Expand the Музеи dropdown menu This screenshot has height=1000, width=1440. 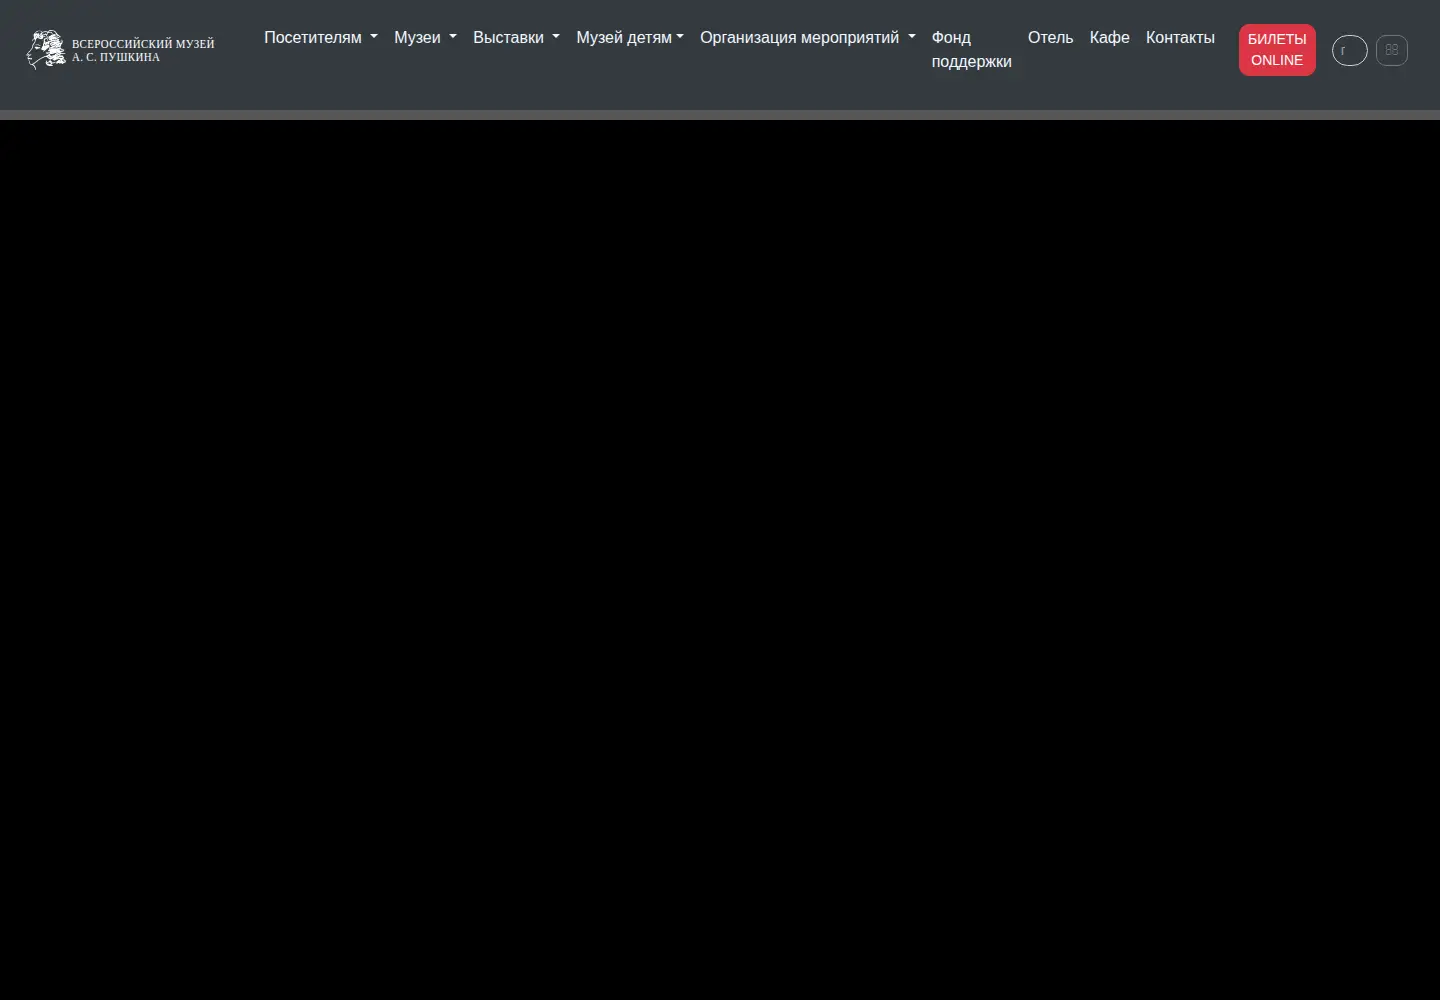[x=425, y=38]
